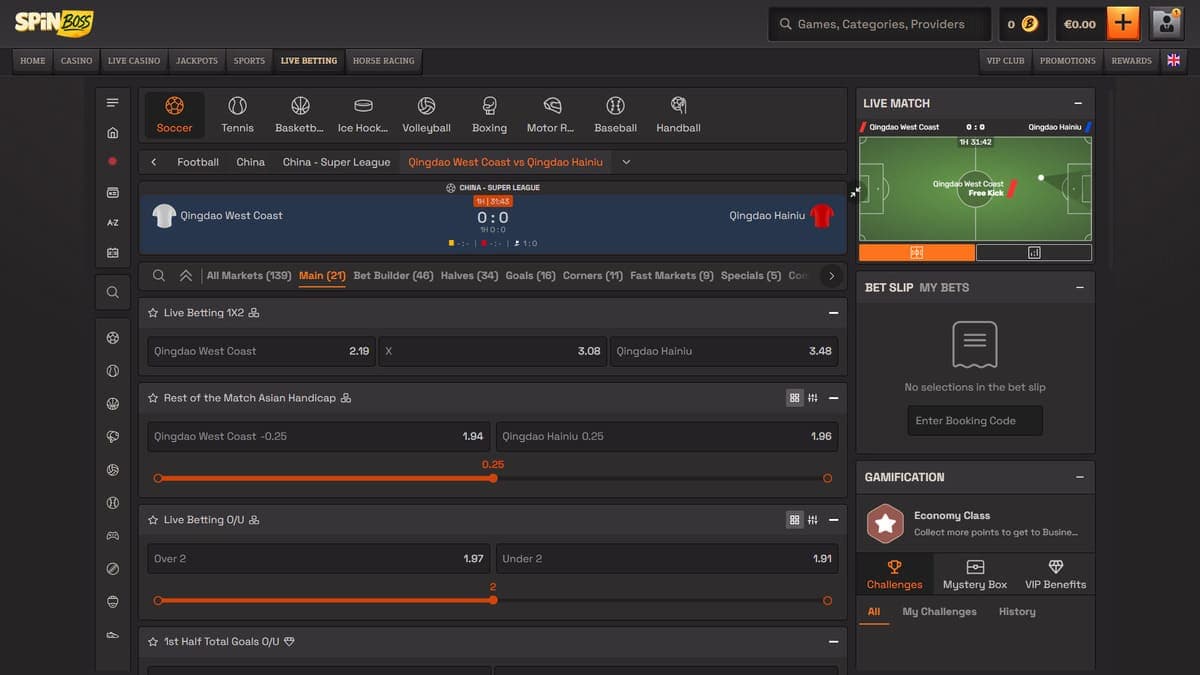Viewport: 1200px width, 675px height.
Task: Select the Volleyball sport icon
Action: [426, 115]
